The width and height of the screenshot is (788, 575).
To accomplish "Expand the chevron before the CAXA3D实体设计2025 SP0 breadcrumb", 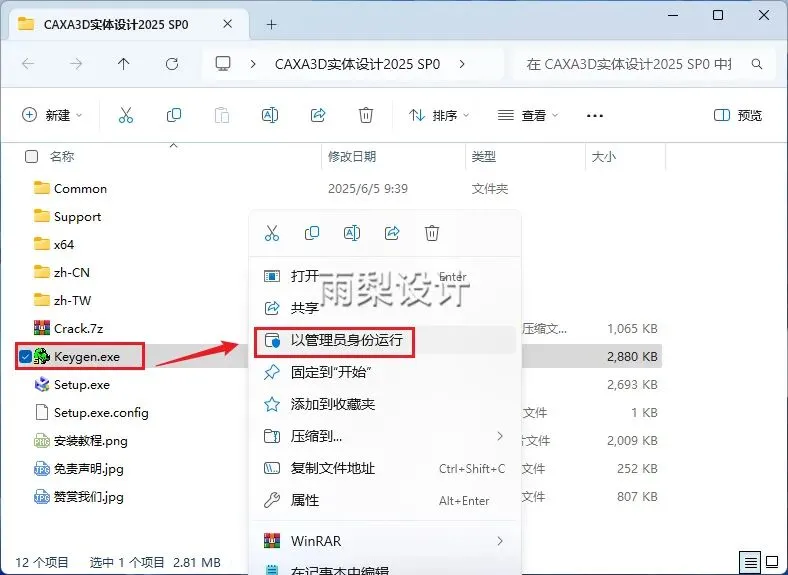I will pos(253,64).
